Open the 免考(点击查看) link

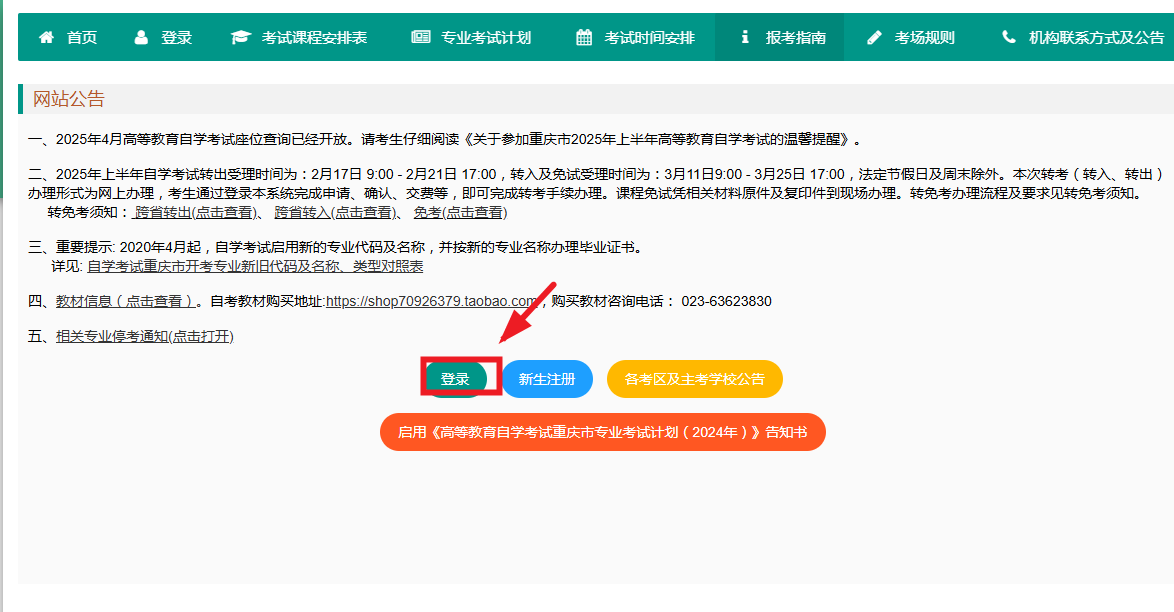(460, 213)
